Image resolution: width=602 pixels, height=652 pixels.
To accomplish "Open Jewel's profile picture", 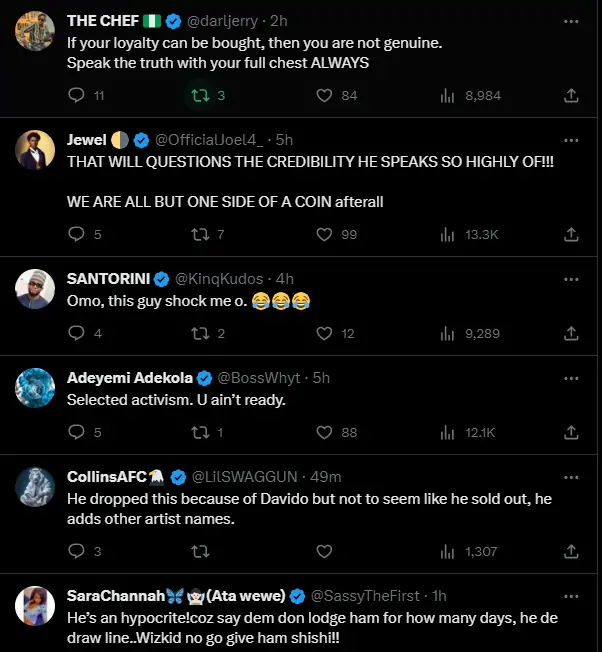I will coord(35,150).
